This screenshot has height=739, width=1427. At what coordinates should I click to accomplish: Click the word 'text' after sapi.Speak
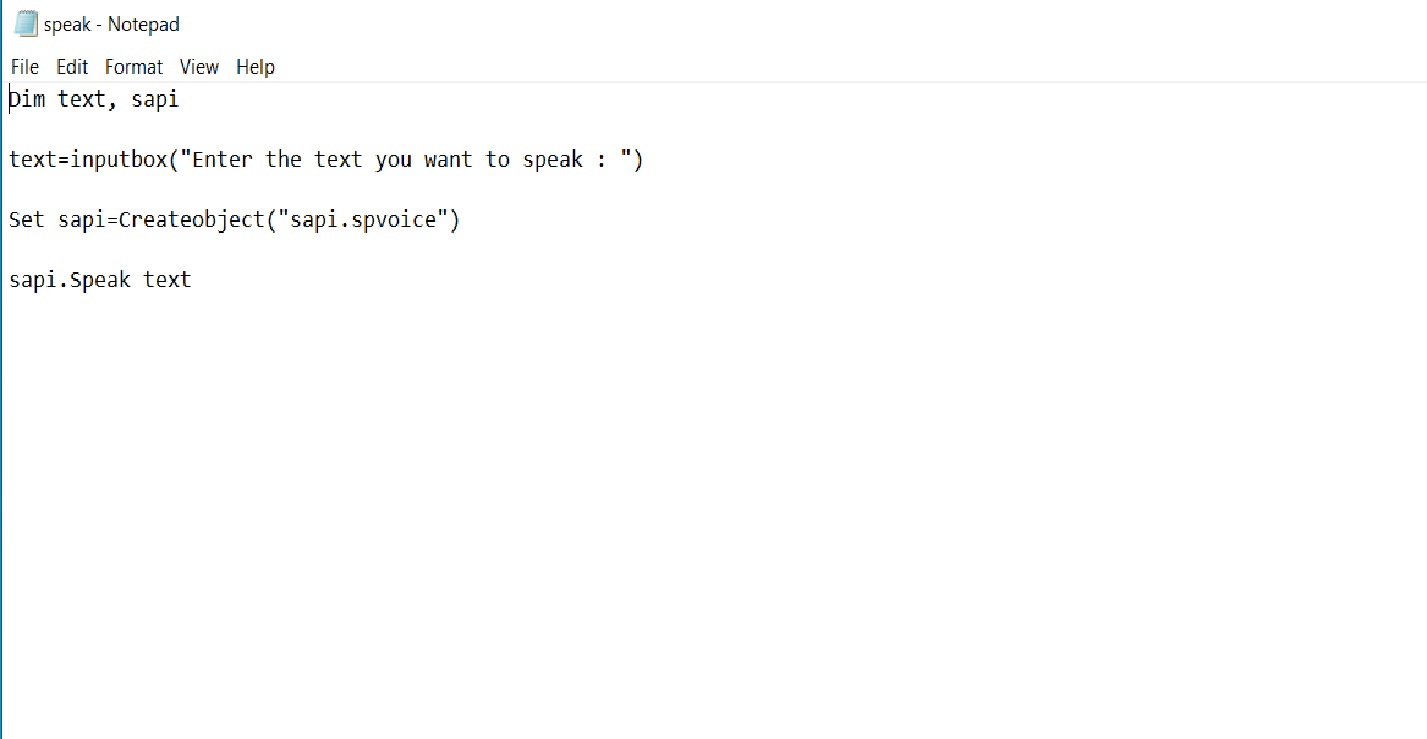[170, 279]
